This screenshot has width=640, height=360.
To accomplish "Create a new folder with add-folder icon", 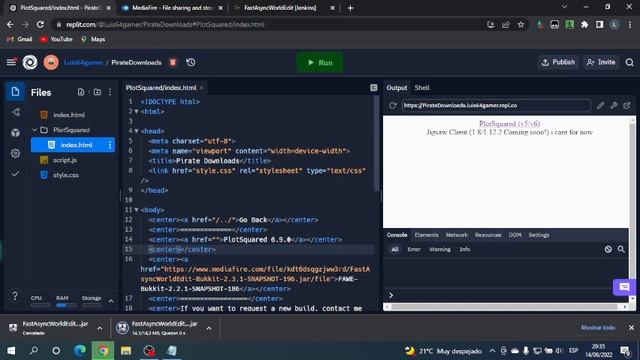I will click(97, 92).
